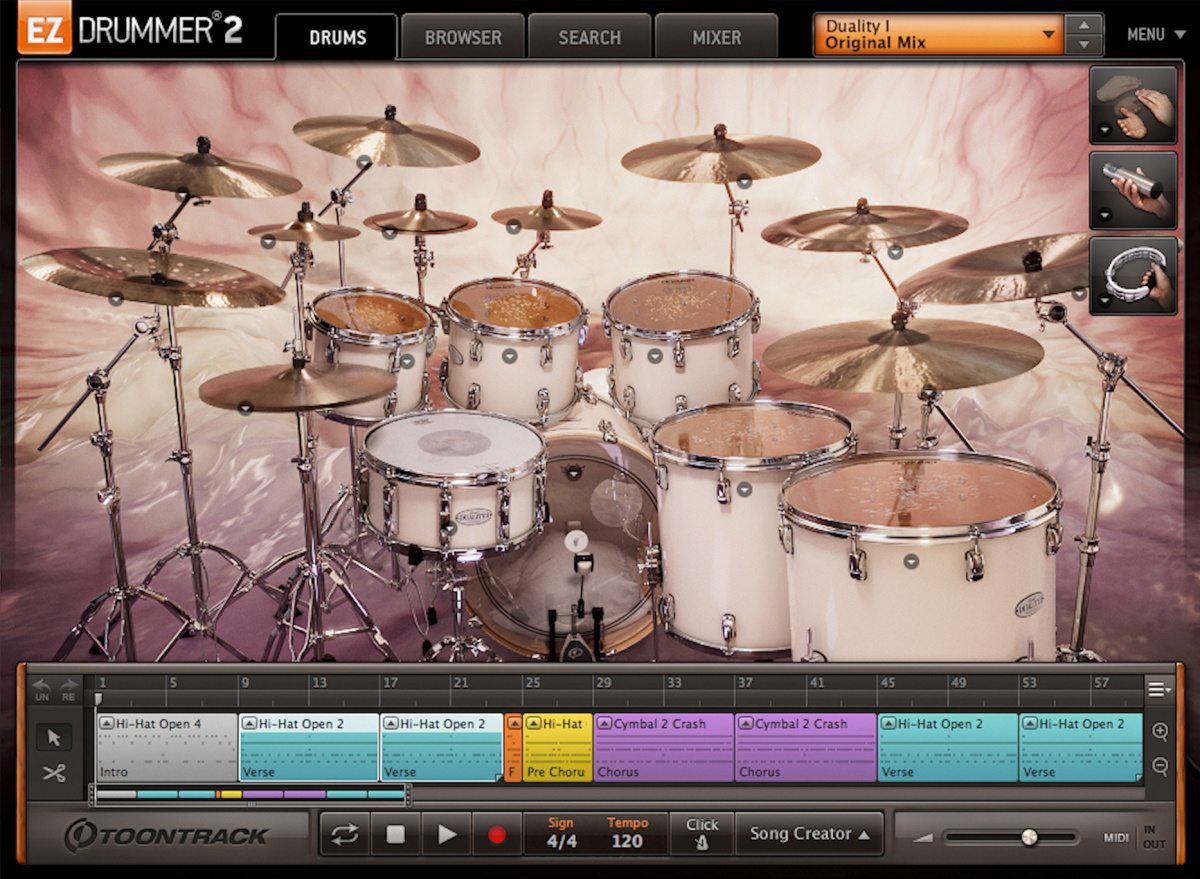
Task: Adjust the master volume slider
Action: 1029,838
